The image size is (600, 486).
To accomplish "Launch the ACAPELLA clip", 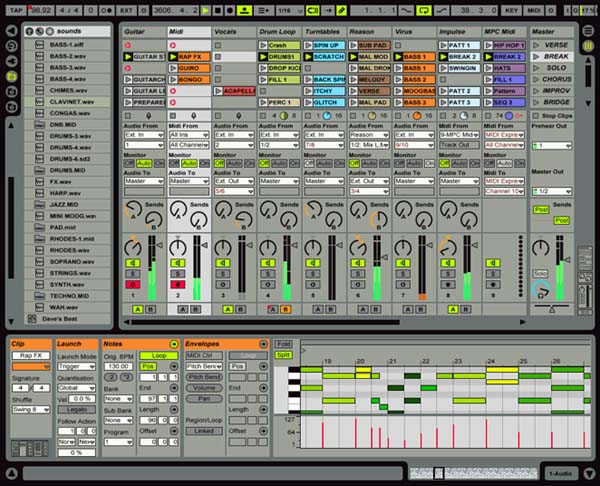I will point(234,91).
